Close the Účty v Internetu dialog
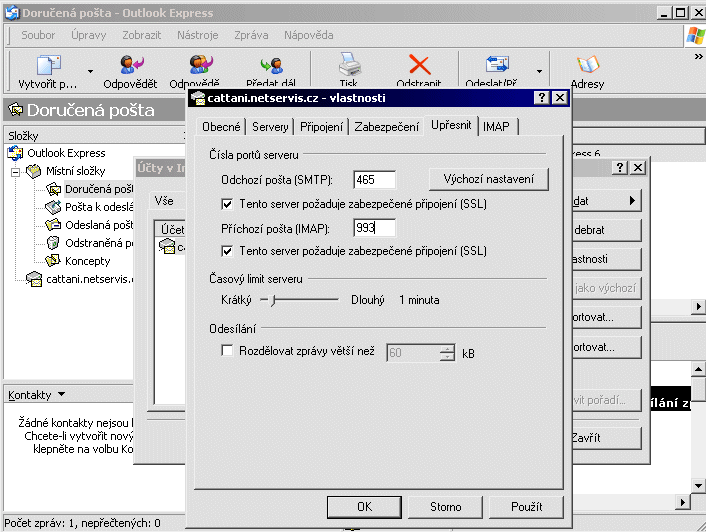 [638, 167]
